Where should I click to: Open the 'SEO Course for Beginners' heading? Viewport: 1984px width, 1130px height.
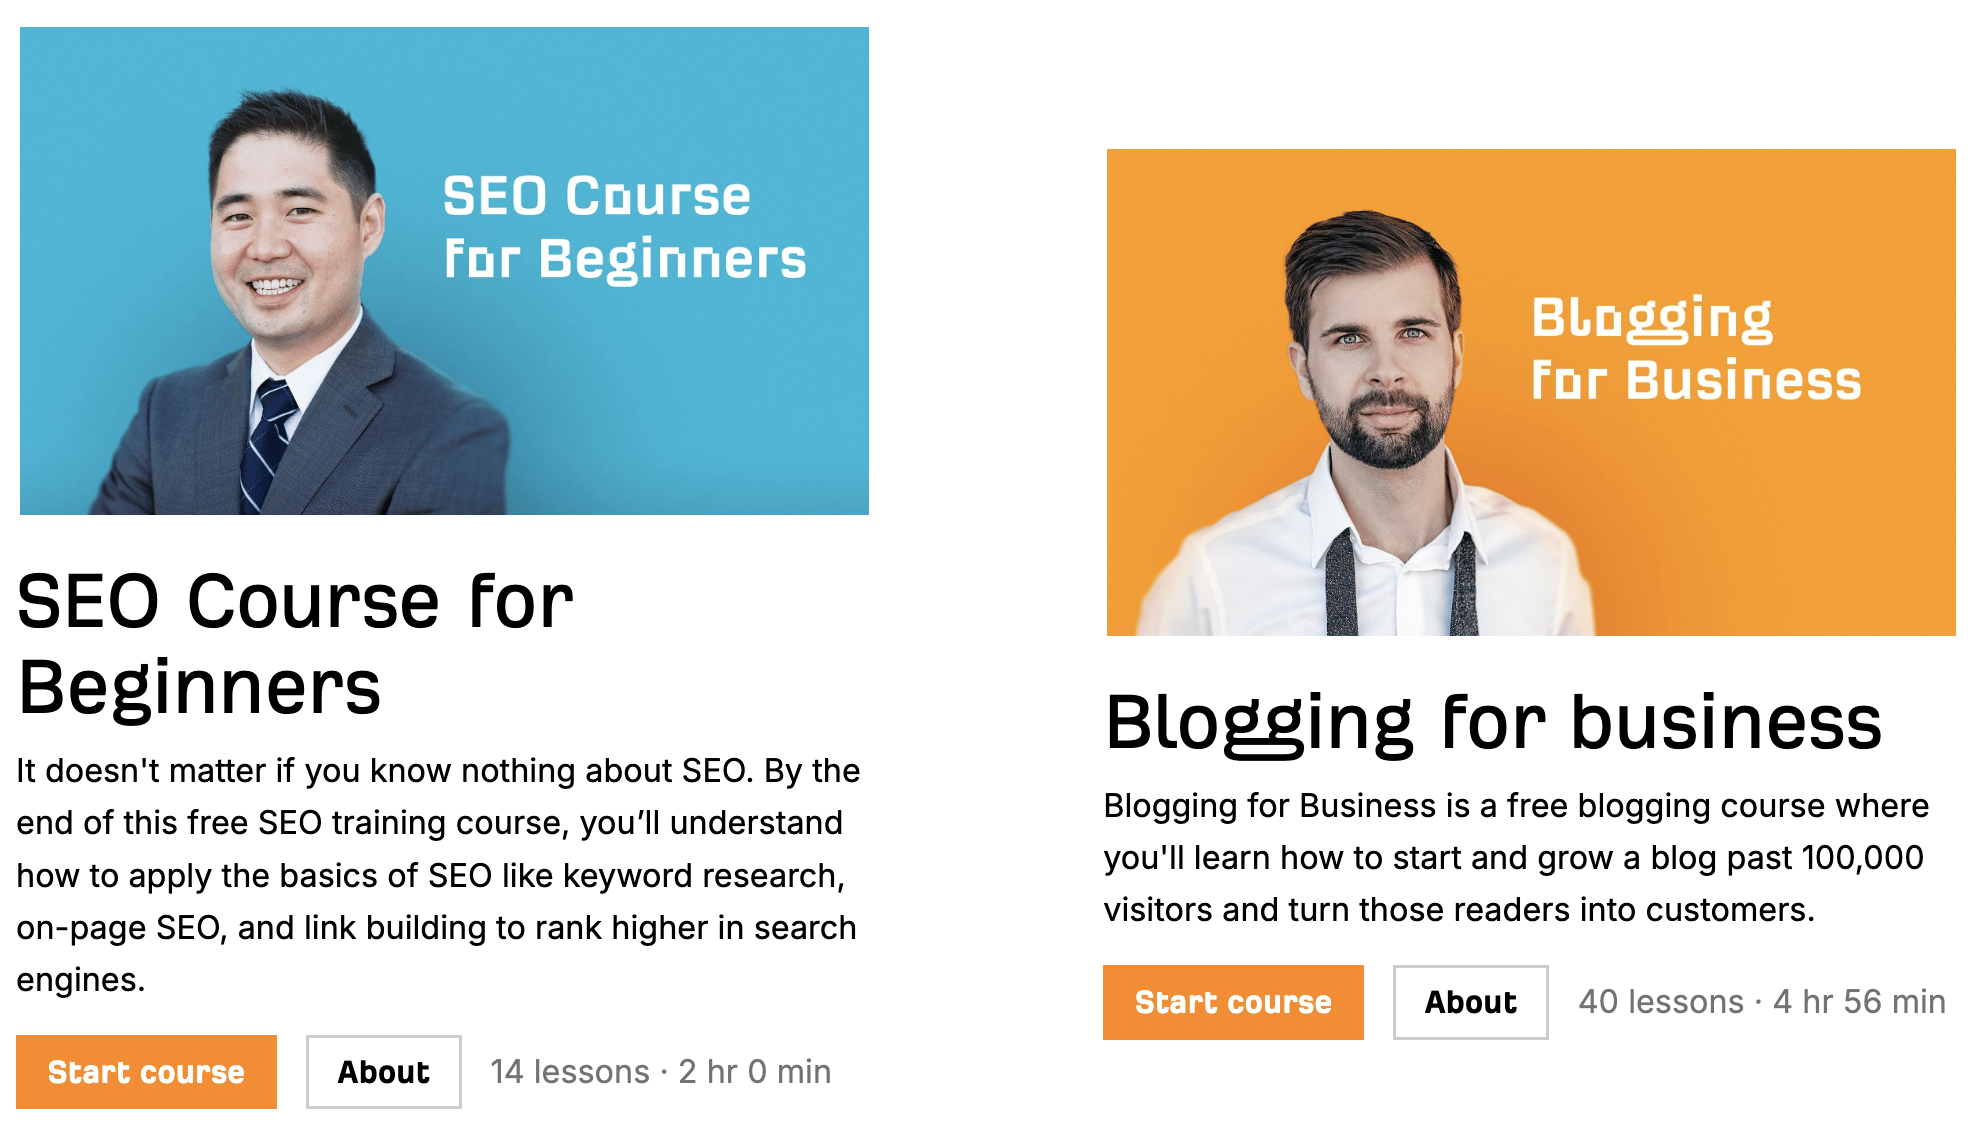click(295, 644)
